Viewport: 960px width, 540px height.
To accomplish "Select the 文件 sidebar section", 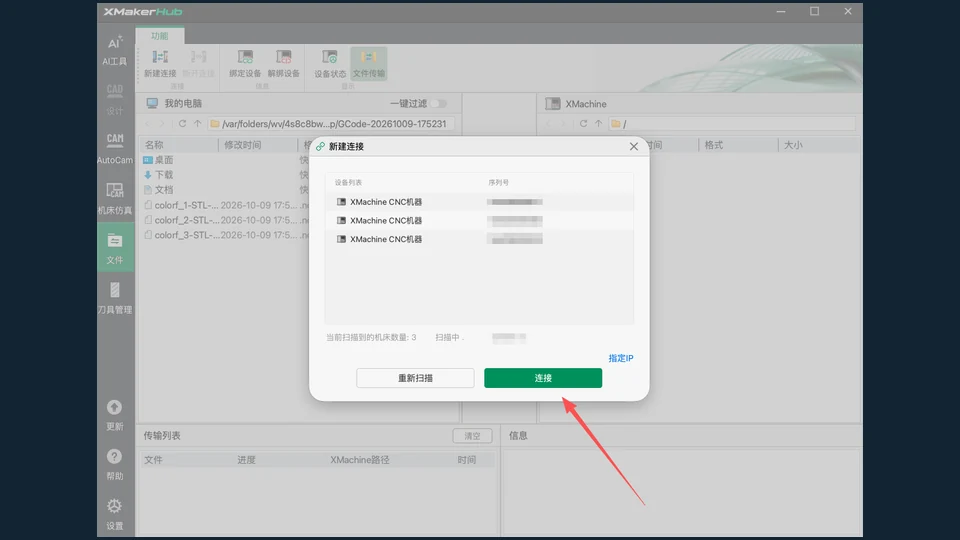I will [114, 248].
